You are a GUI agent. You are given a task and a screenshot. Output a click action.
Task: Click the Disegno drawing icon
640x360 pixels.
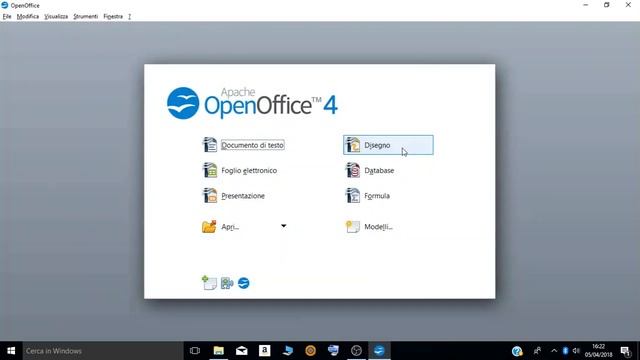353,145
